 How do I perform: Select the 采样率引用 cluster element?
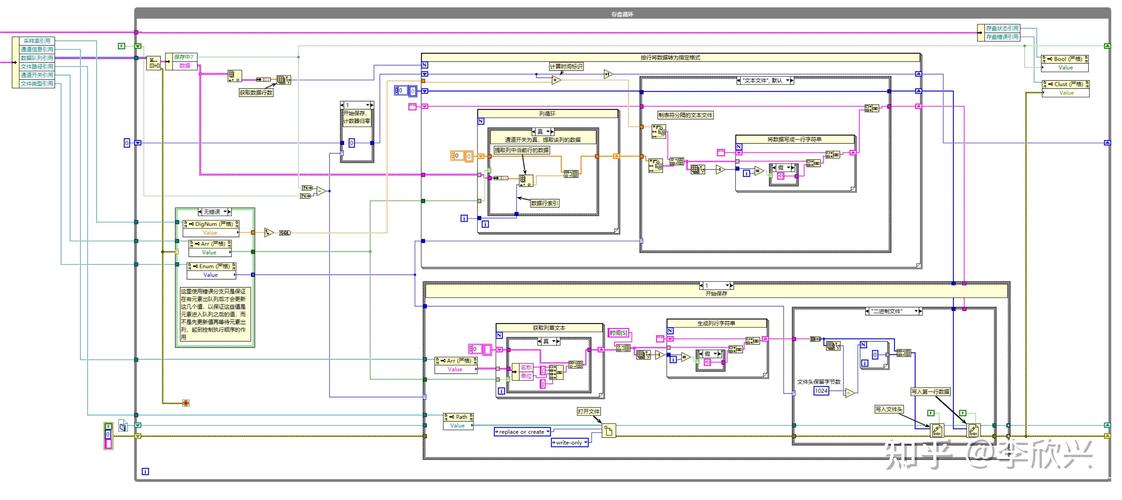(x=37, y=41)
